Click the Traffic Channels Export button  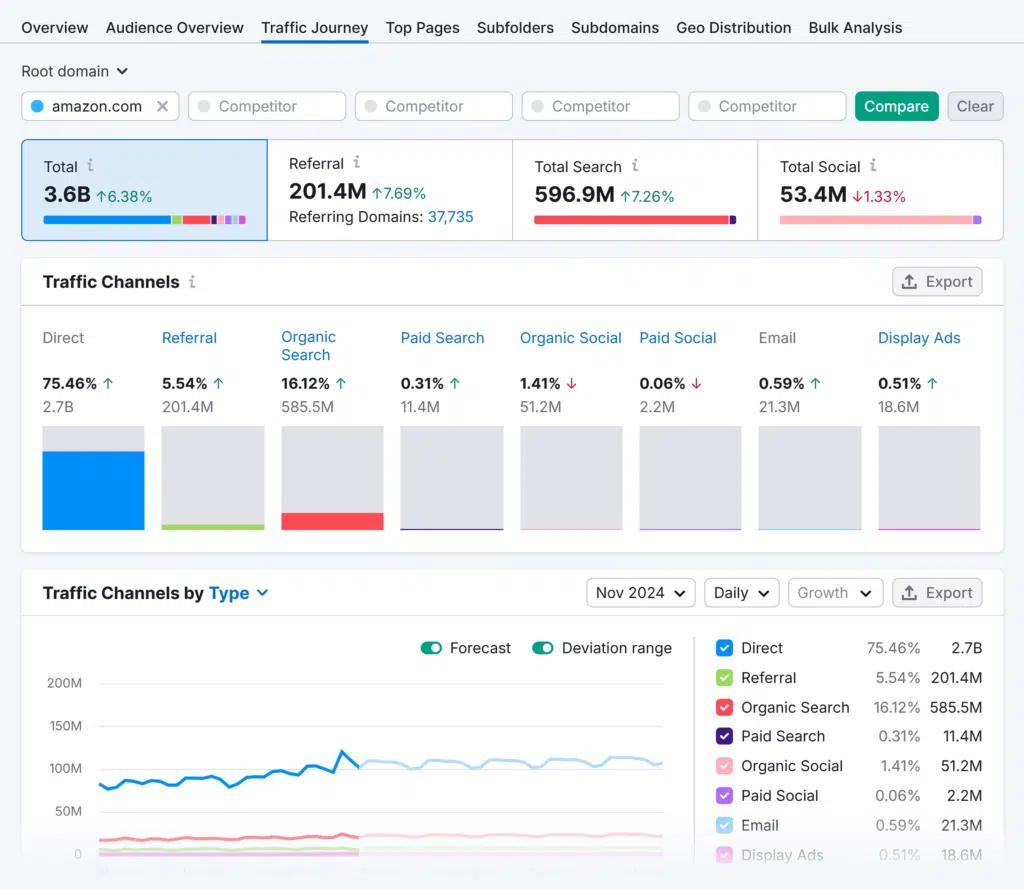tap(937, 282)
